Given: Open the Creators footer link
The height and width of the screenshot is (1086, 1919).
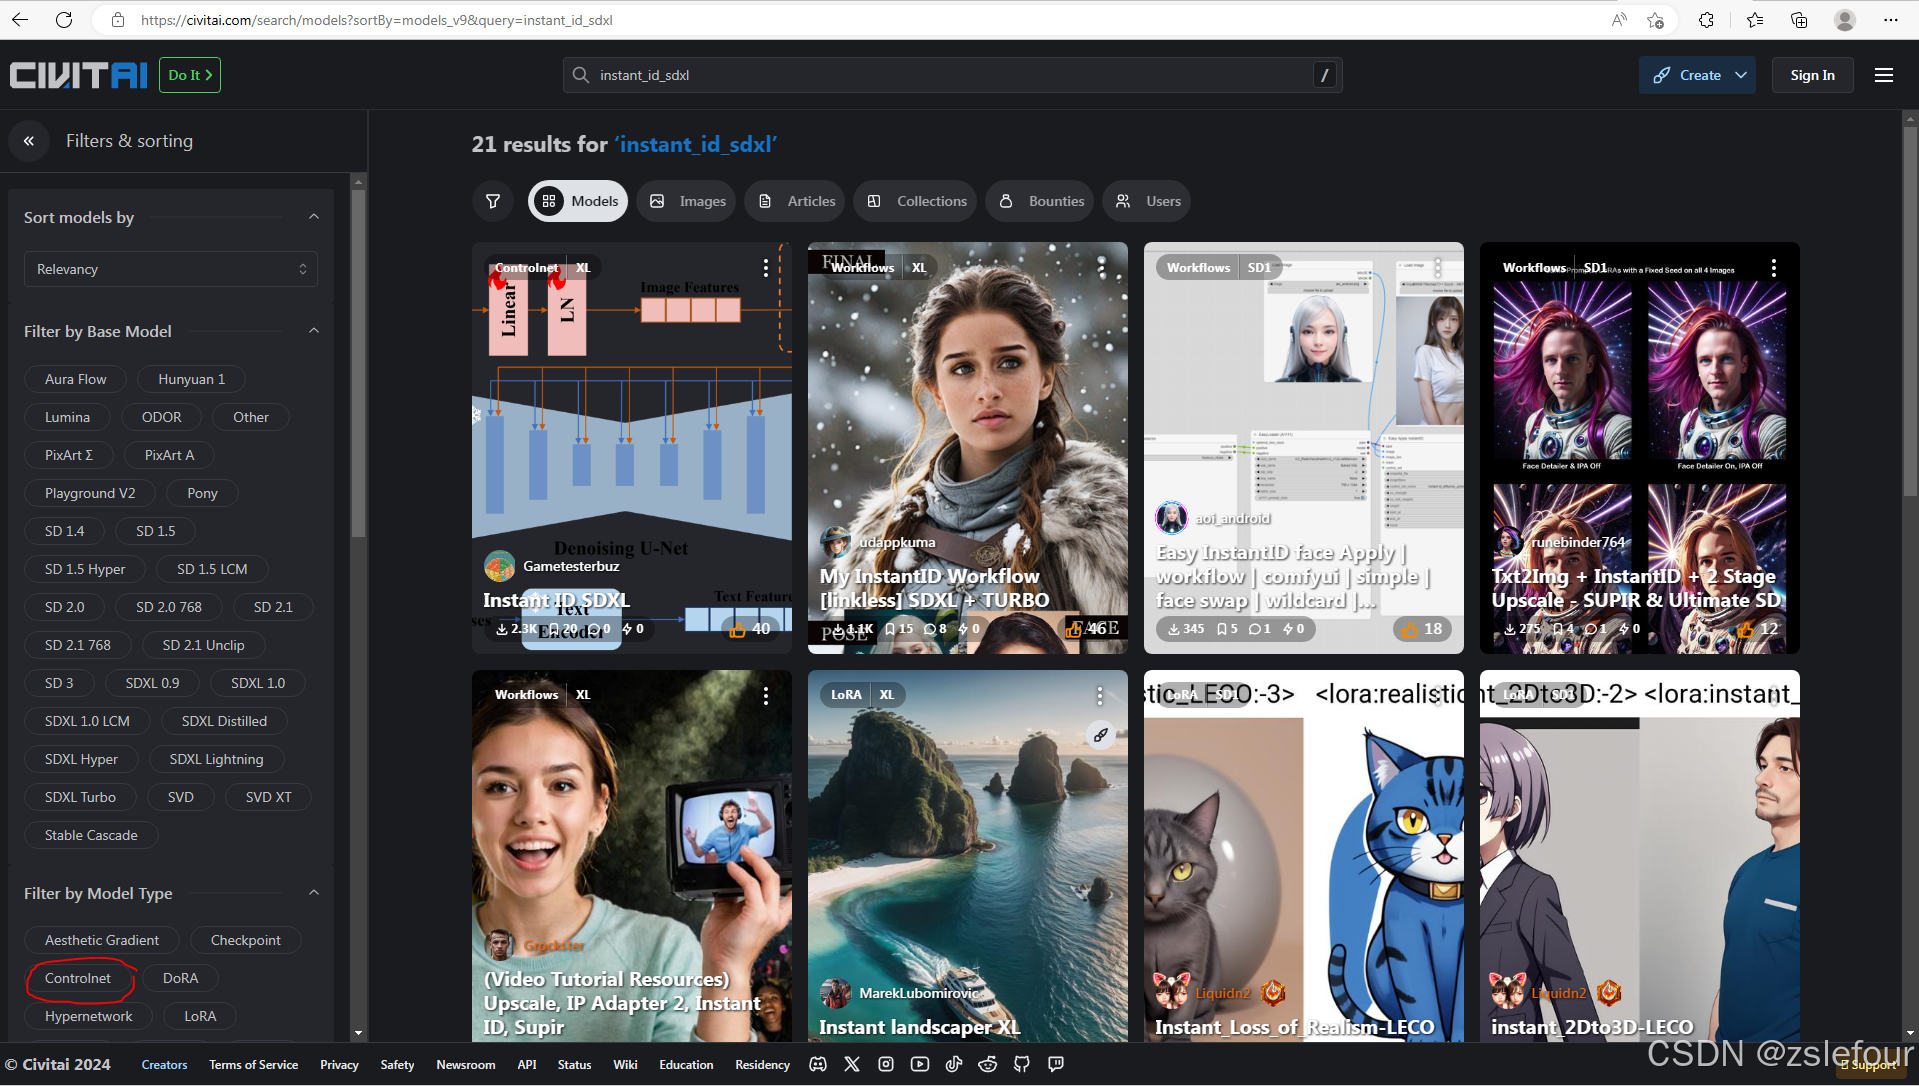Looking at the screenshot, I should [164, 1064].
